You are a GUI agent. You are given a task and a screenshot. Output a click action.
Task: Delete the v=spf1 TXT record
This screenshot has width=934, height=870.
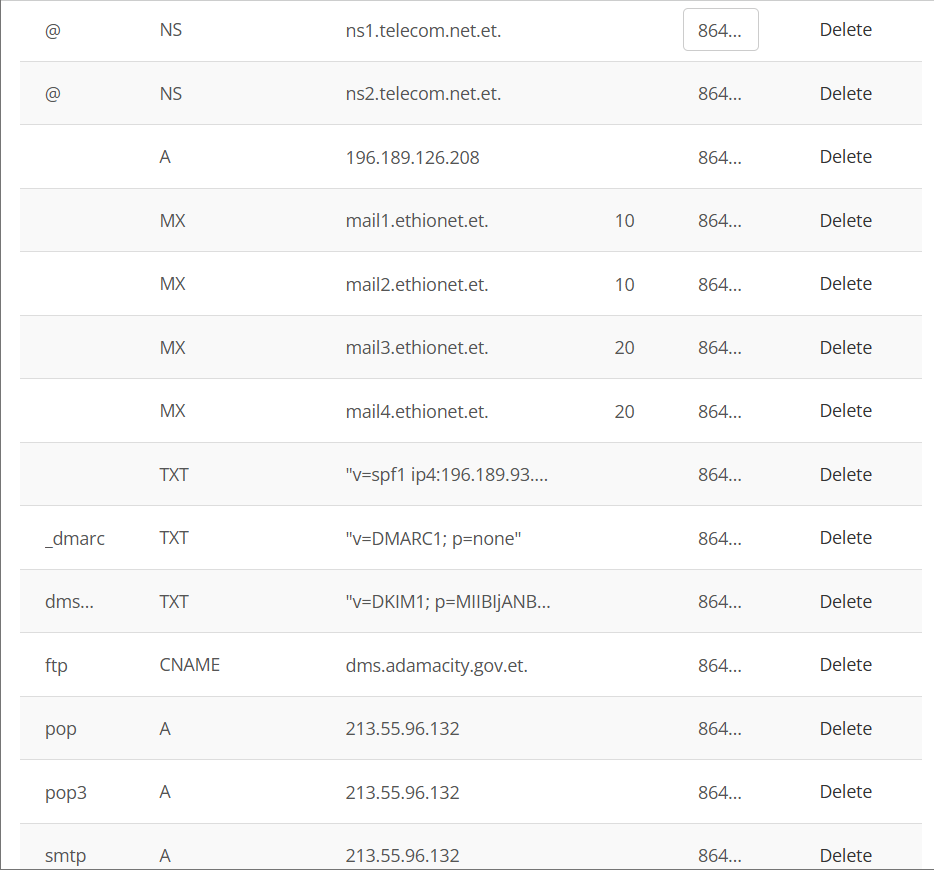pyautogui.click(x=845, y=475)
